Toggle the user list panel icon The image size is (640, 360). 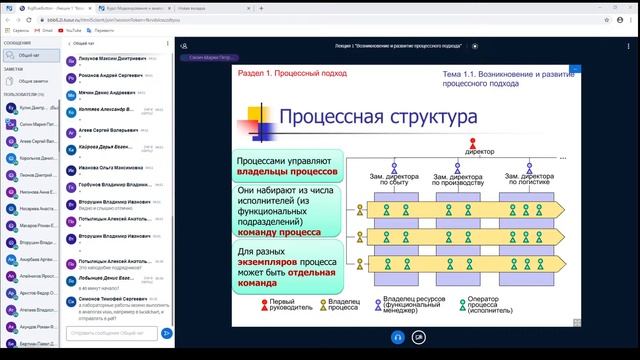pos(184,46)
